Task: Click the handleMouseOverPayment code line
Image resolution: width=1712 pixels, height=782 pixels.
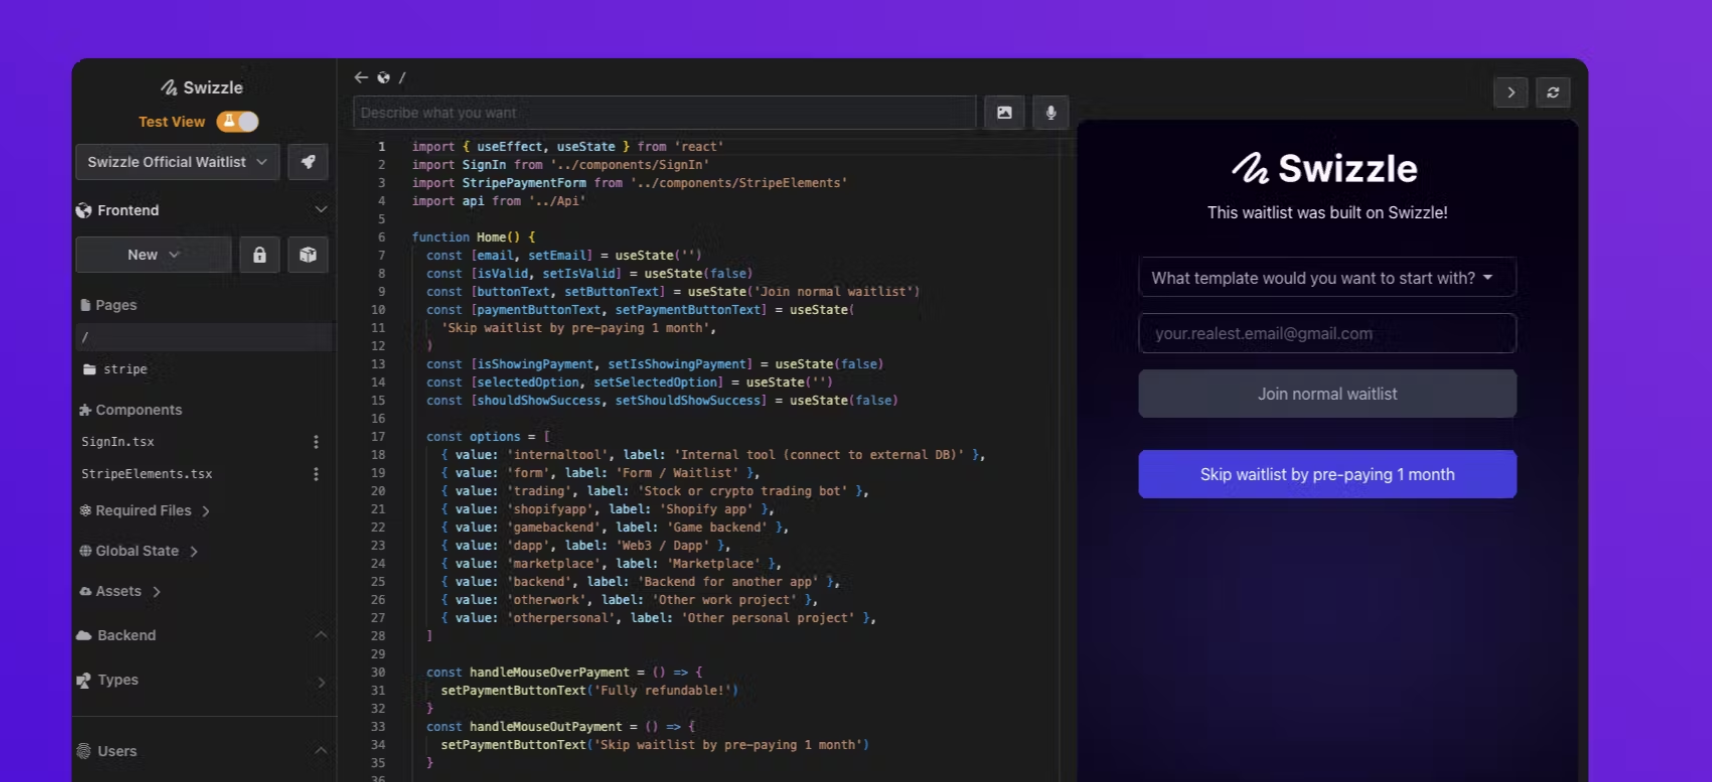Action: [564, 672]
